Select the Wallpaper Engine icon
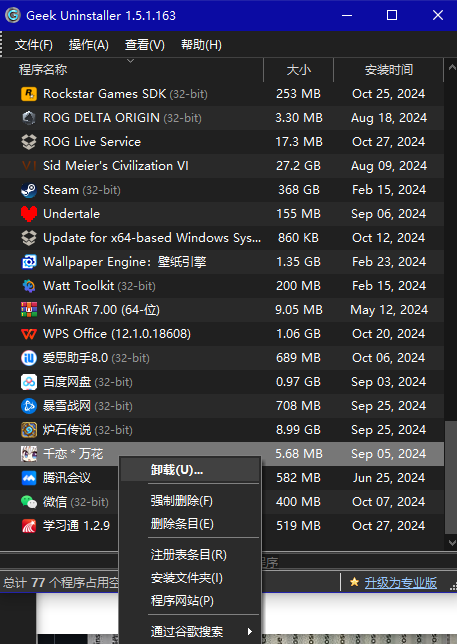The image size is (457, 644). click(x=29, y=262)
